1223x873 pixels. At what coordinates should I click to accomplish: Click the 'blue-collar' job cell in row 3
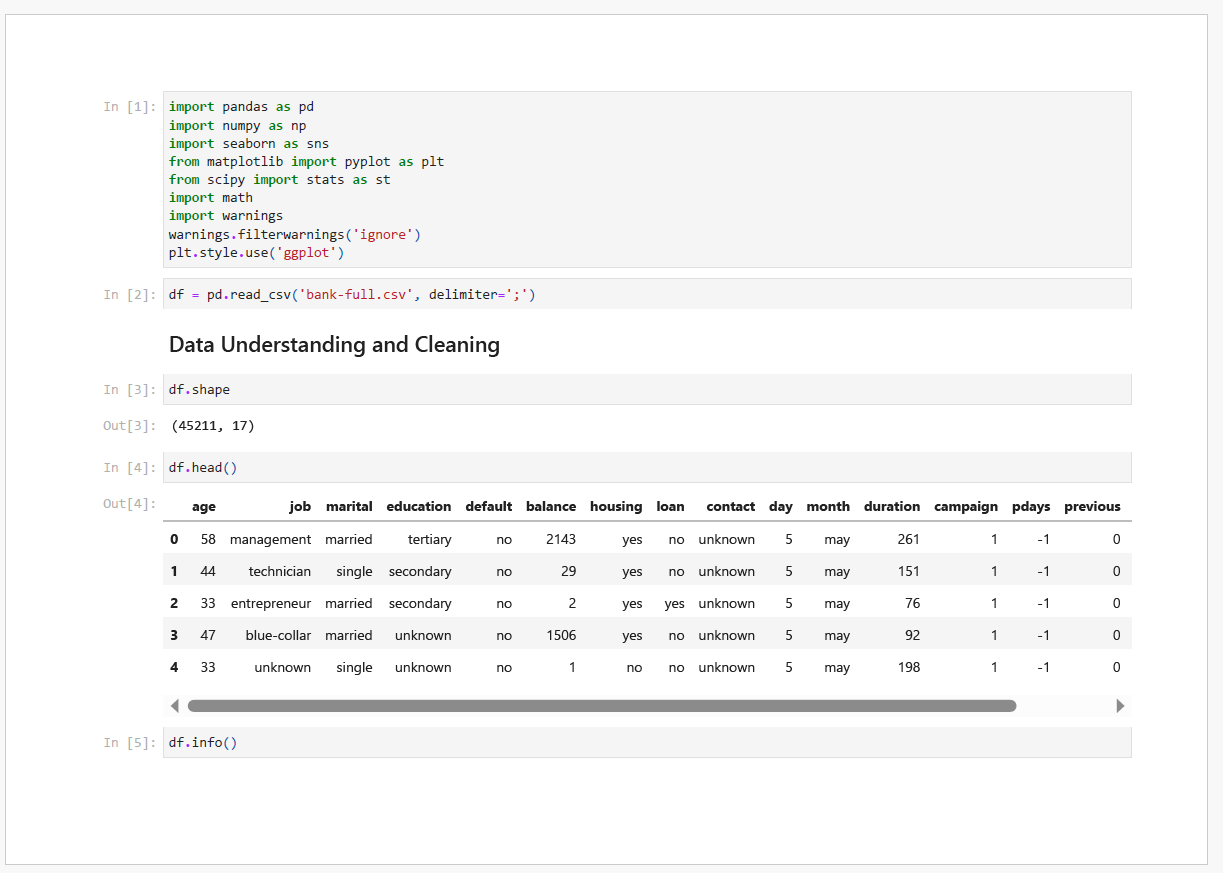tap(278, 636)
